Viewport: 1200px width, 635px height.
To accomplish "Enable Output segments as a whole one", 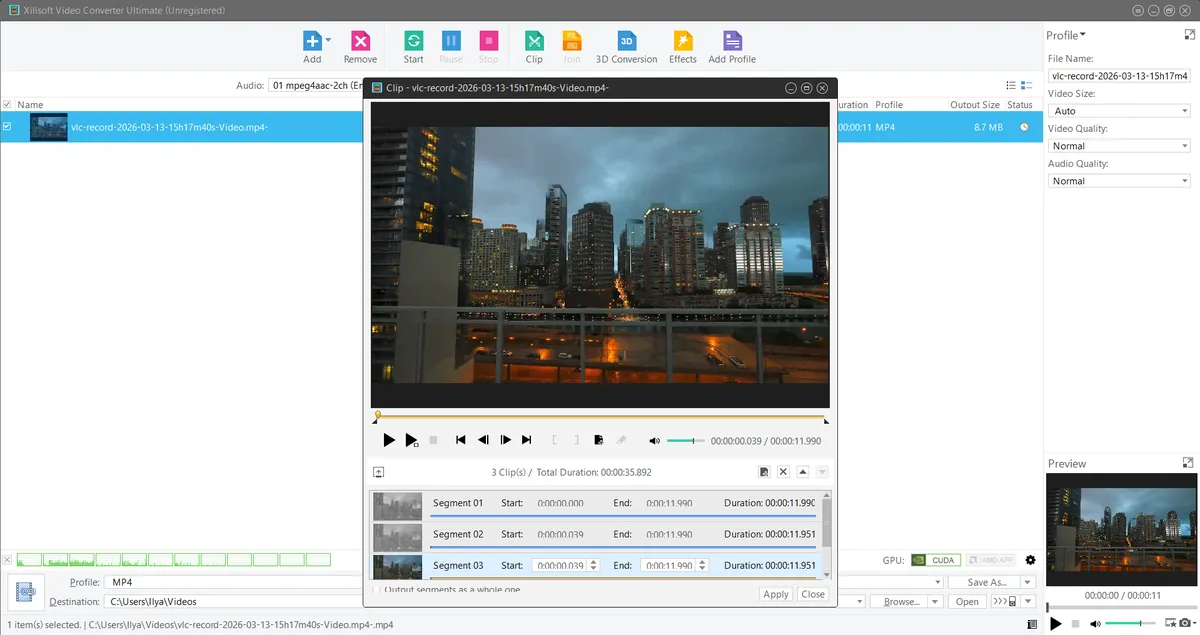I will [376, 590].
